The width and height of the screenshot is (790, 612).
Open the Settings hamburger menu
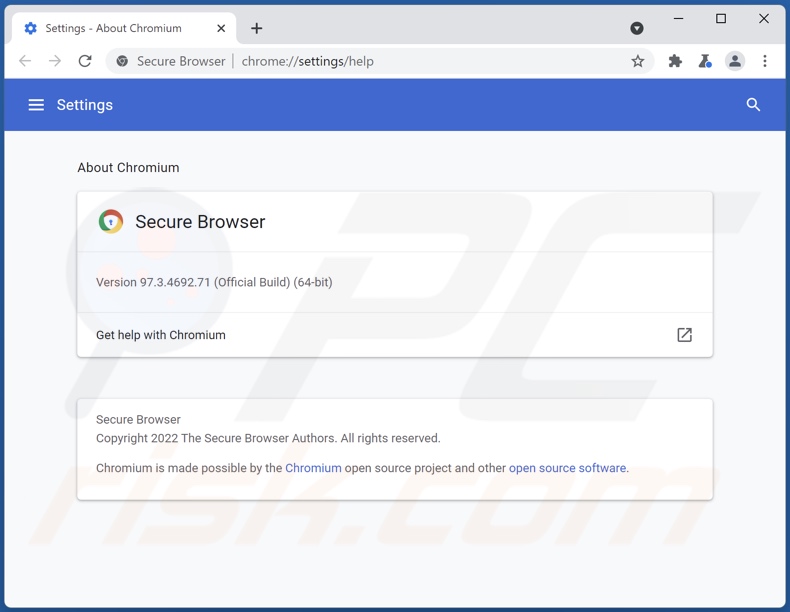[36, 105]
